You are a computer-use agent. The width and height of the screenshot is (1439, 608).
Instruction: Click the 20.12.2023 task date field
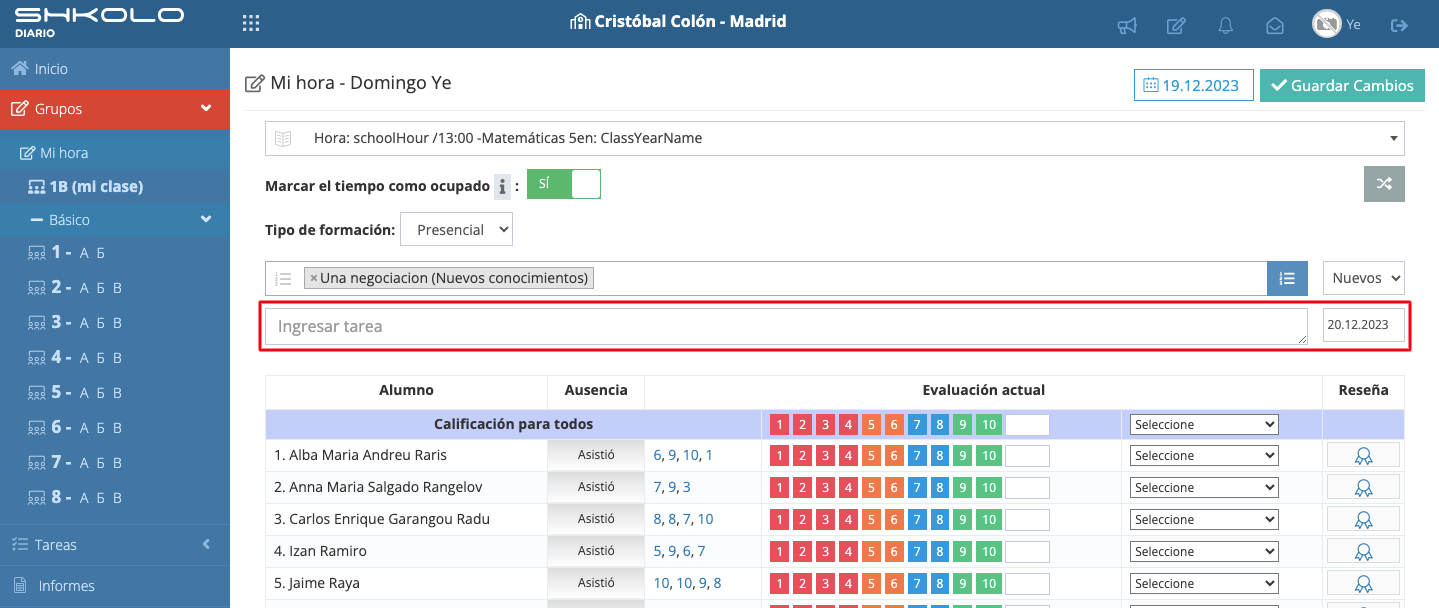point(1364,325)
